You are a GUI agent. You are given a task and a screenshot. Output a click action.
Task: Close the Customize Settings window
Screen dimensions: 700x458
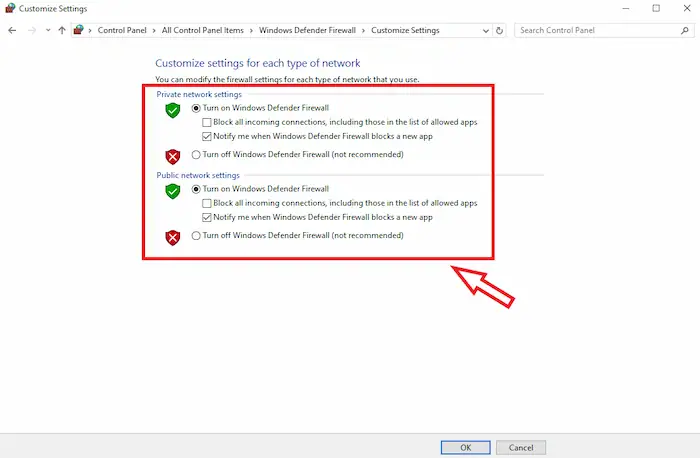pyautogui.click(x=687, y=8)
